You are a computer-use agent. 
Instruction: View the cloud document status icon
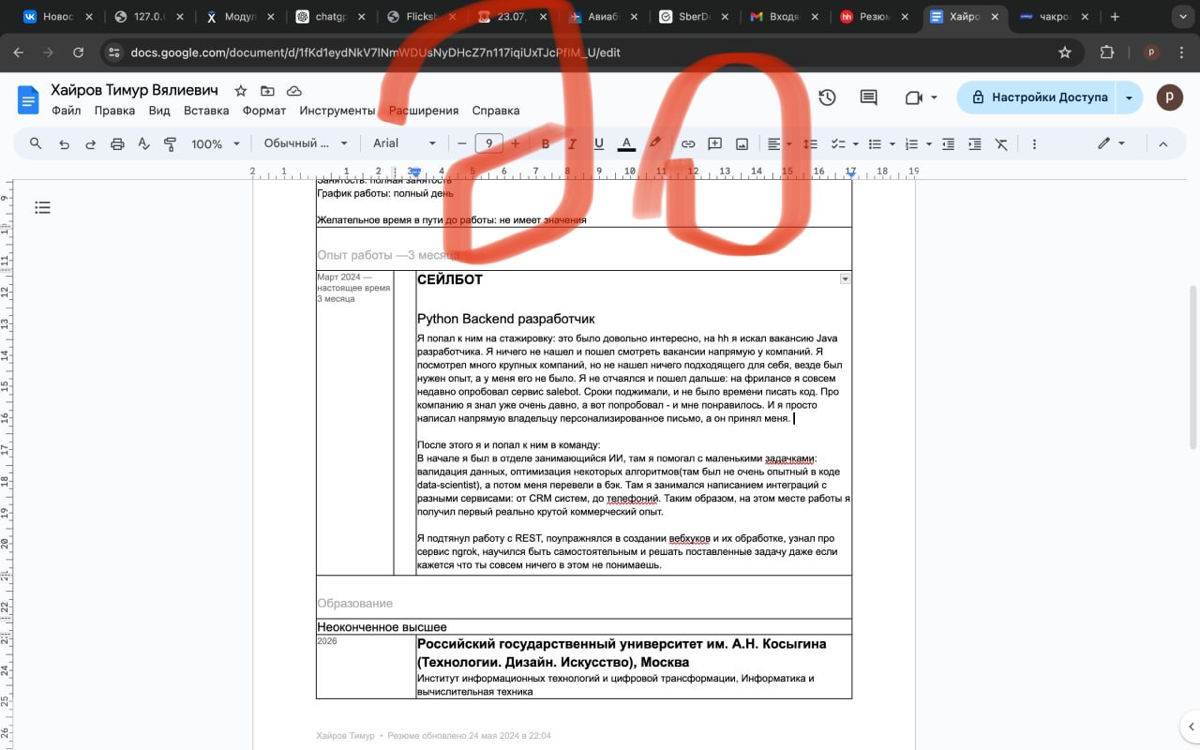point(294,91)
